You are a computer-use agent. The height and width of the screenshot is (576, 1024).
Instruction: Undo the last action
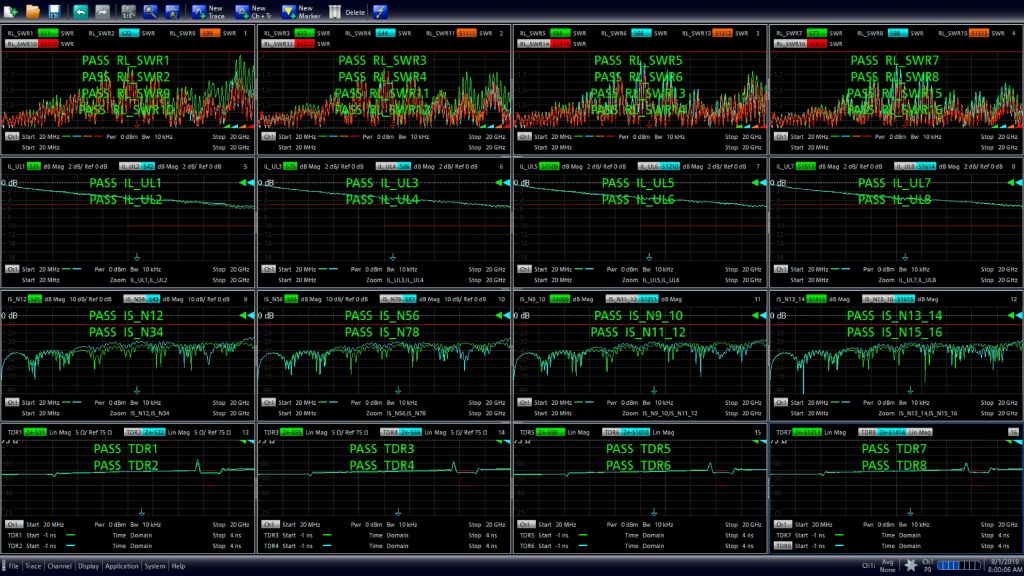coord(82,13)
